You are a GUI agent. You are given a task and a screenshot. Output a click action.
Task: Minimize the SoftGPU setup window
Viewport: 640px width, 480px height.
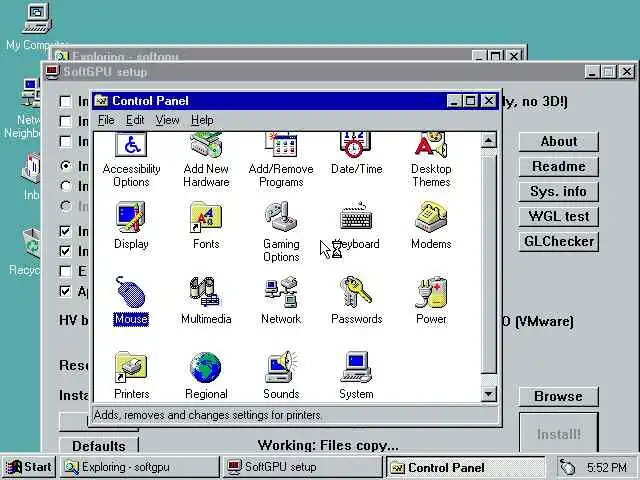point(591,72)
